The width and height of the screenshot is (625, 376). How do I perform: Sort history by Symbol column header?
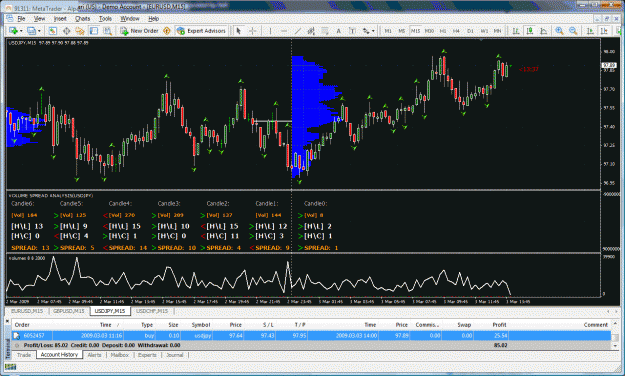coord(200,325)
